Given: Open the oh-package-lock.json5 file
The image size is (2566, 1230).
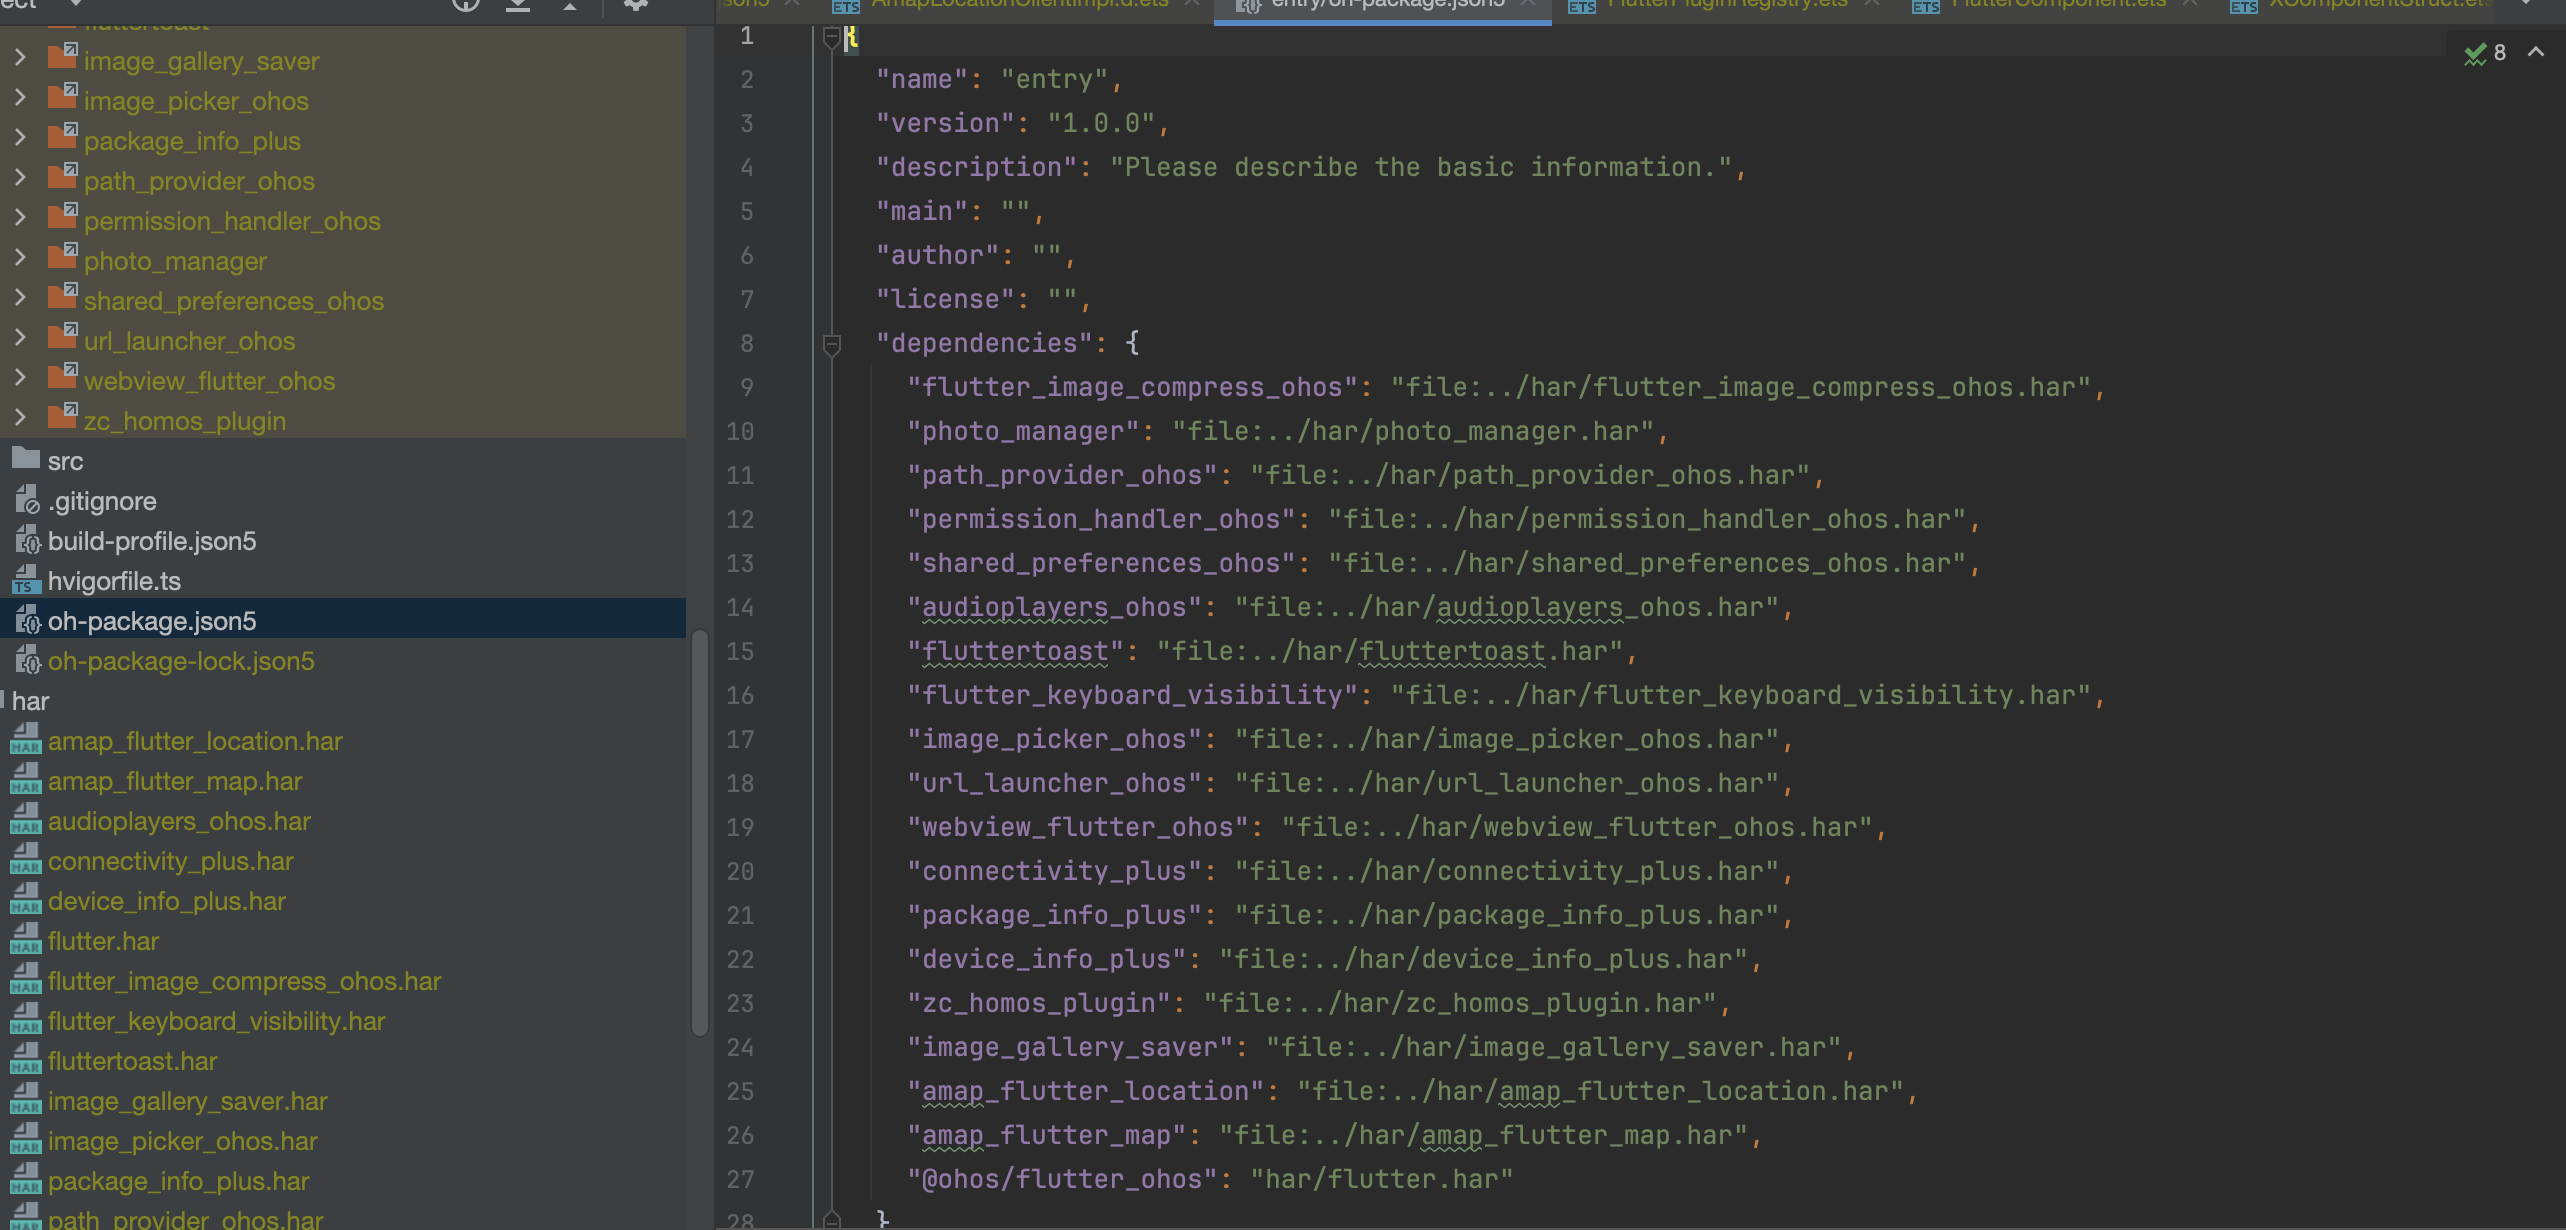Looking at the screenshot, I should pos(180,661).
